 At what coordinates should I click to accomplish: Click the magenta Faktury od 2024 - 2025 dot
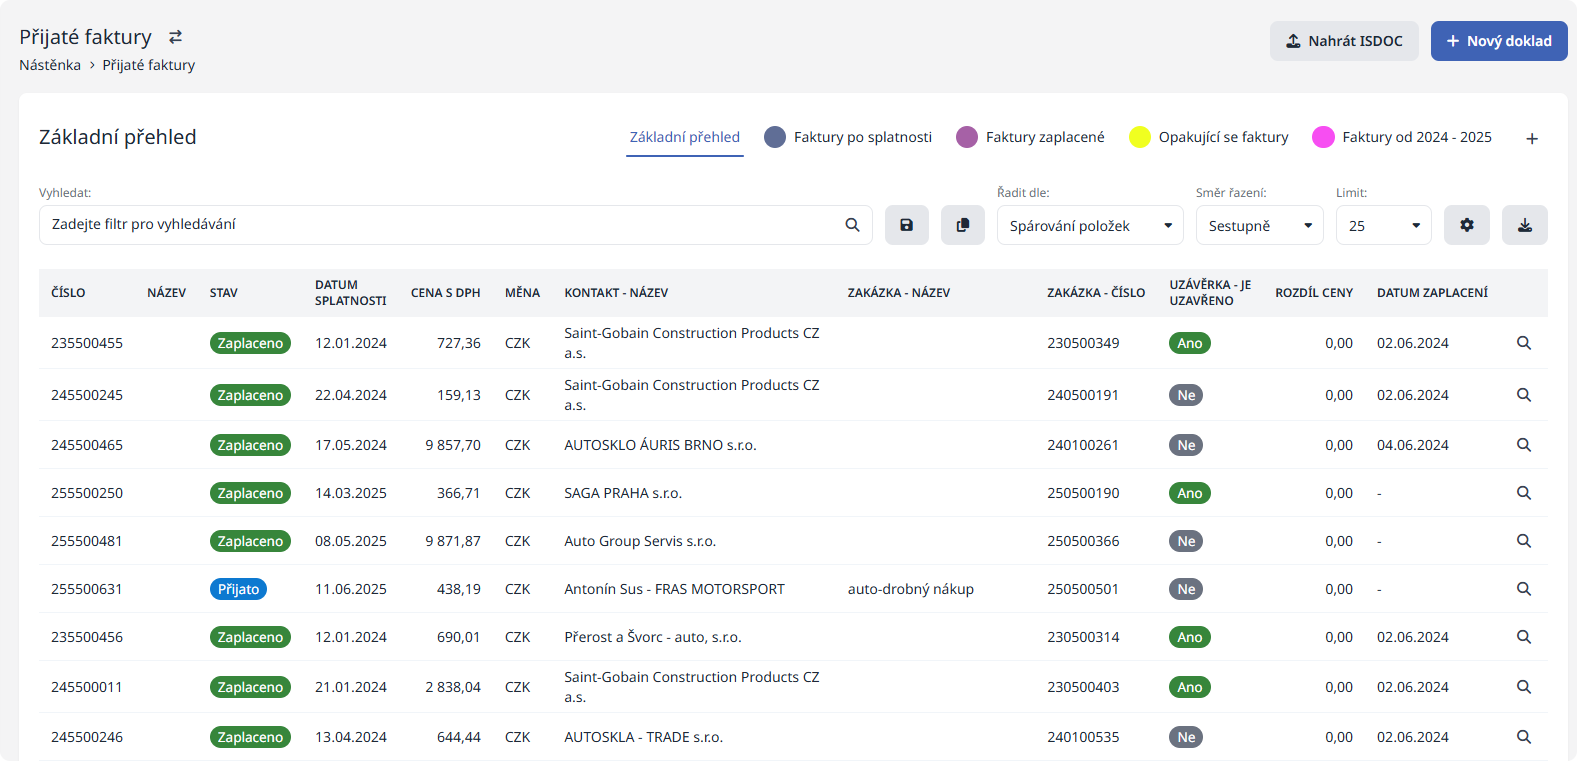coord(1323,137)
